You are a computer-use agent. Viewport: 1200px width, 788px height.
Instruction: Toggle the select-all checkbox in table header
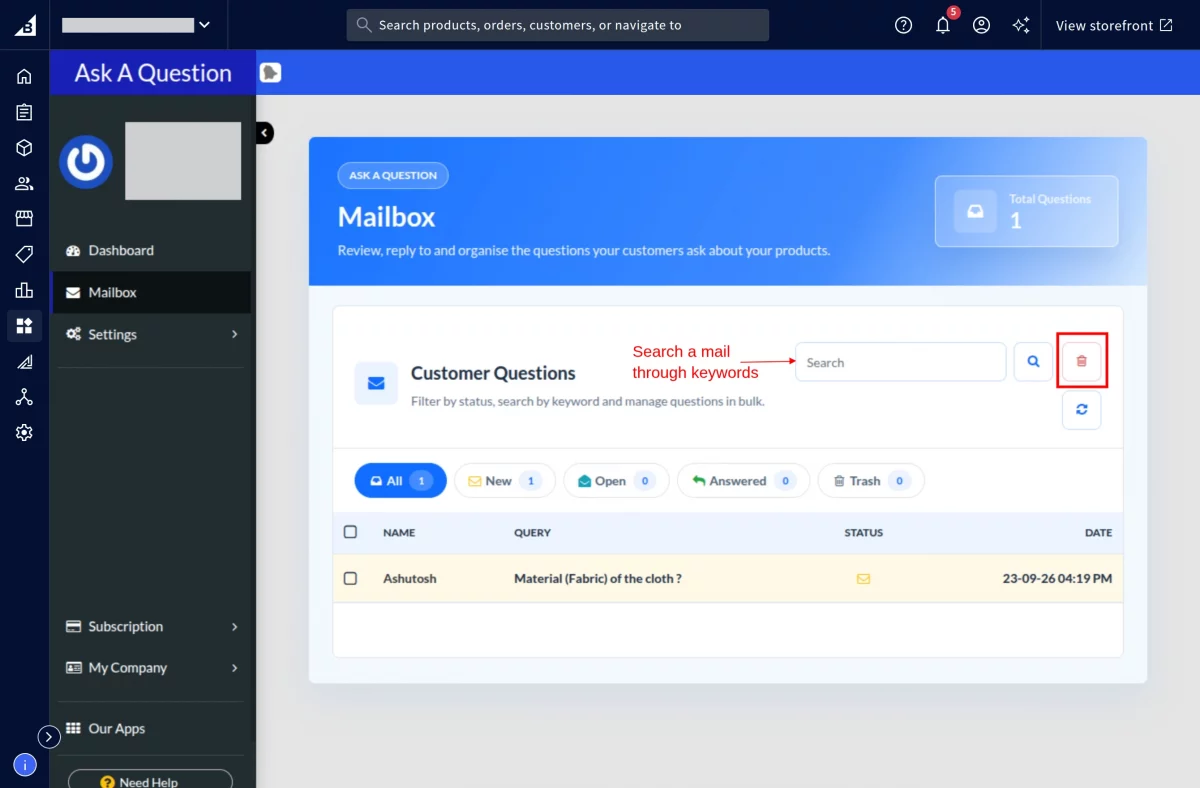(350, 532)
